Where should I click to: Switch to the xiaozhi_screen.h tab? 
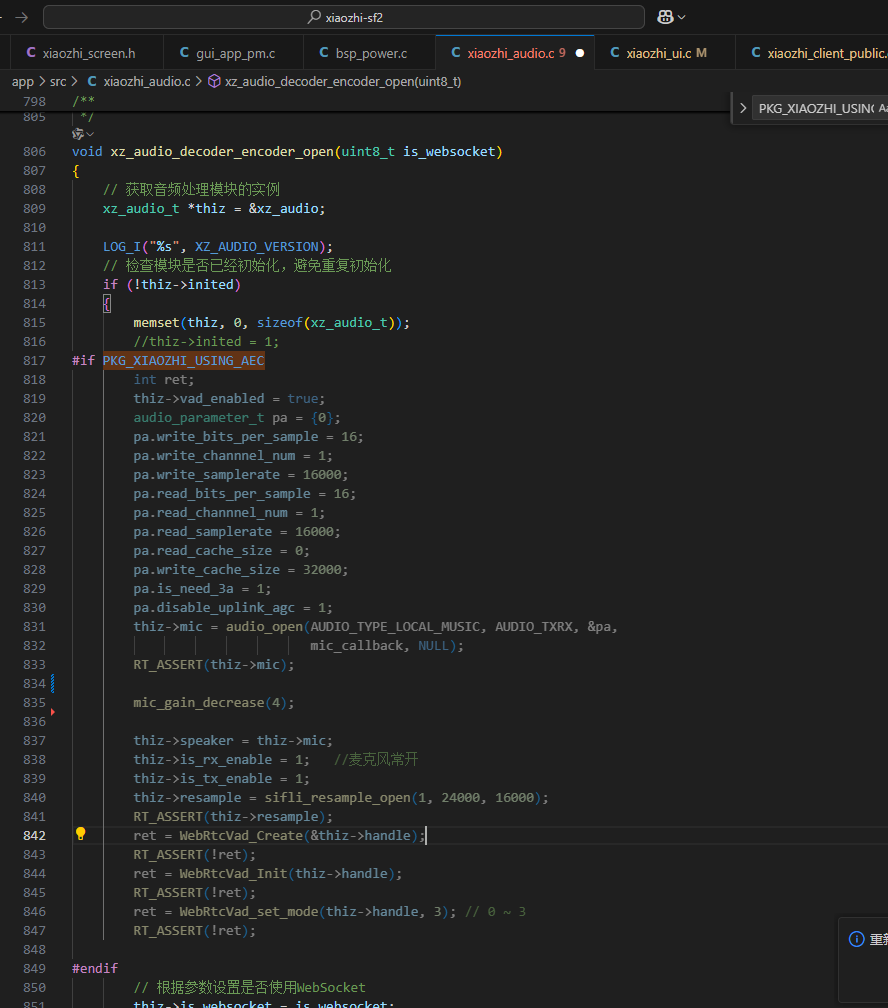pos(88,53)
